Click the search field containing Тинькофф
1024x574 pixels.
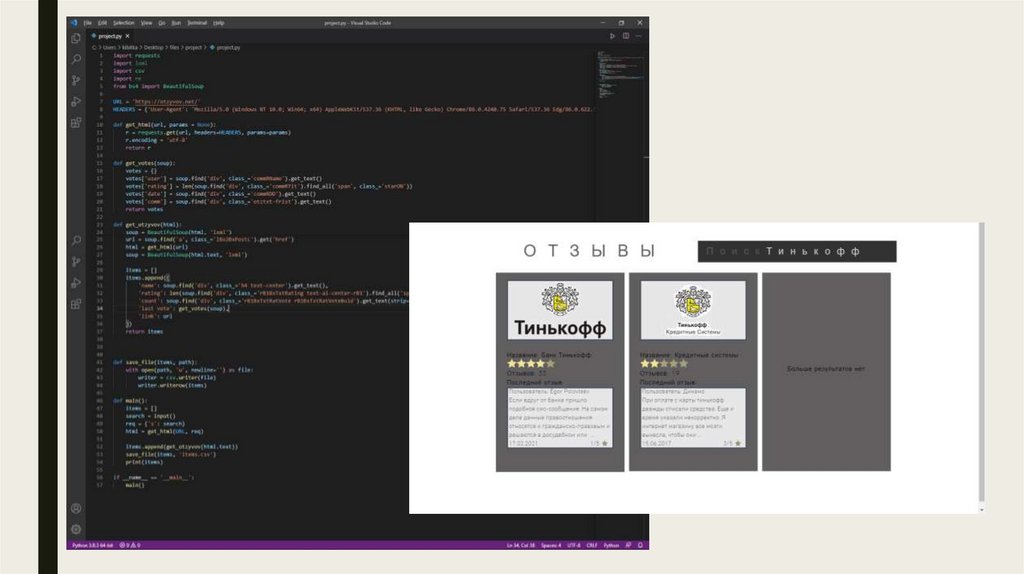point(797,251)
